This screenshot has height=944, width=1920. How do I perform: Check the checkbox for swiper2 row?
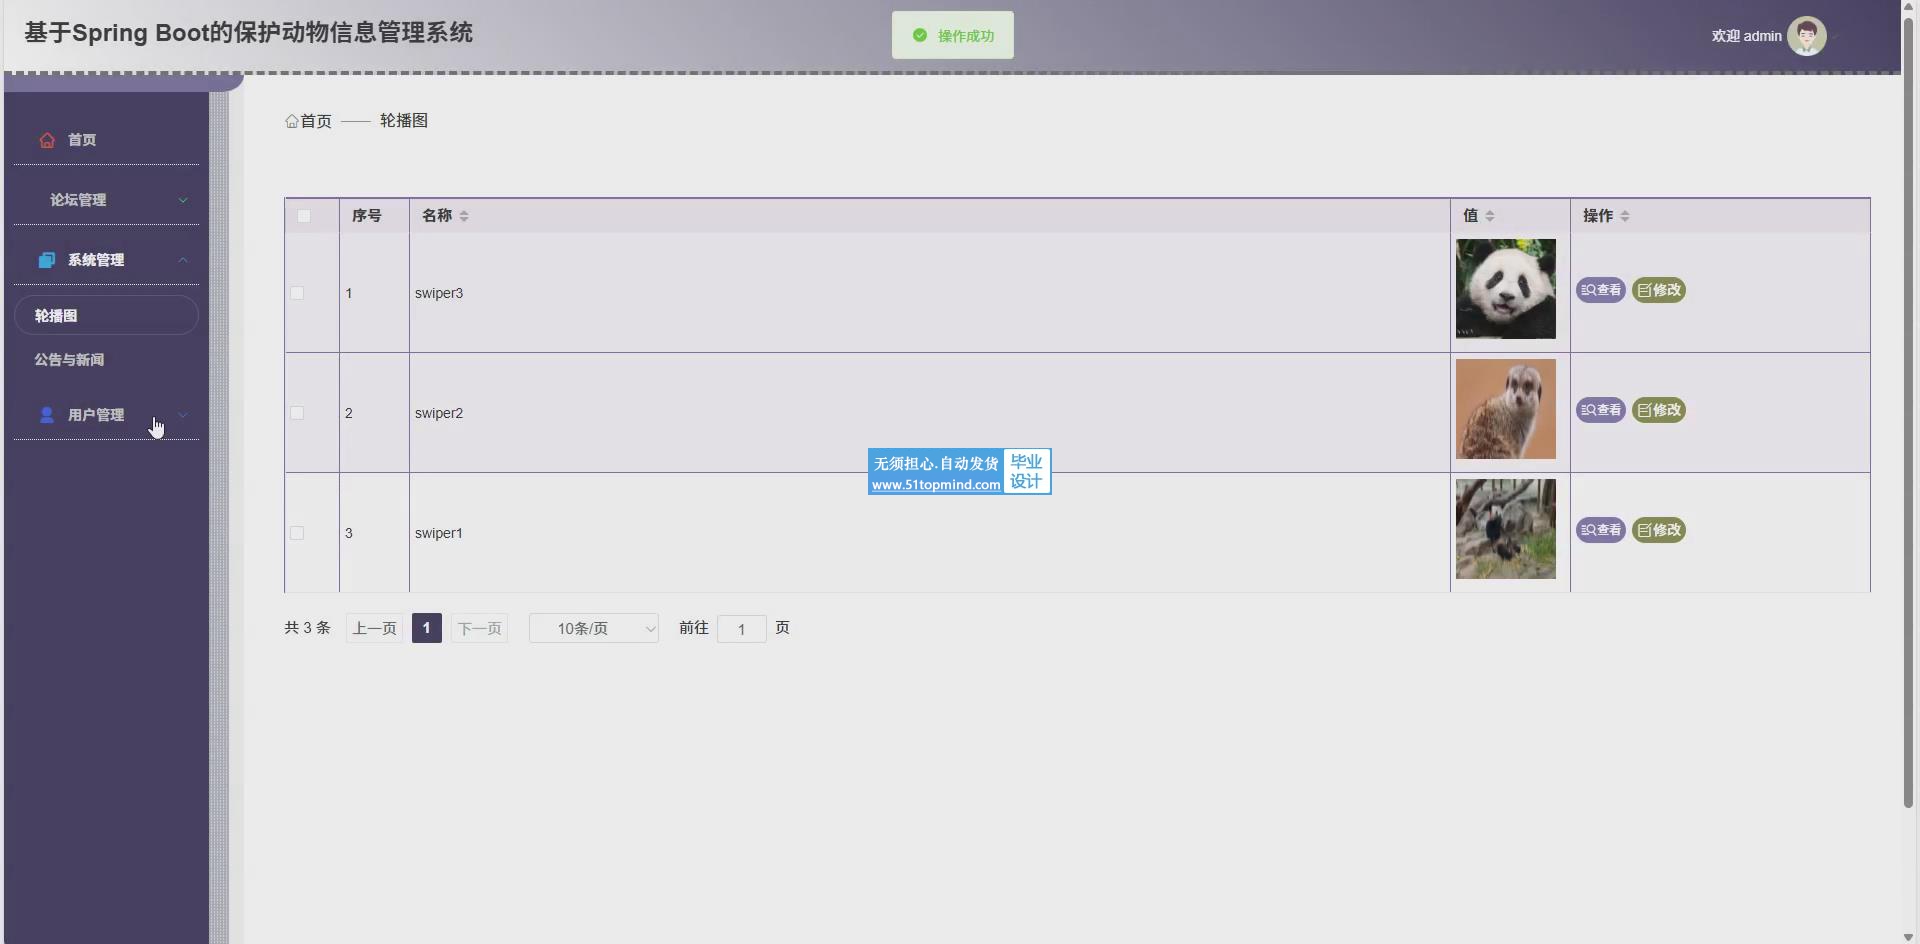[x=297, y=413]
